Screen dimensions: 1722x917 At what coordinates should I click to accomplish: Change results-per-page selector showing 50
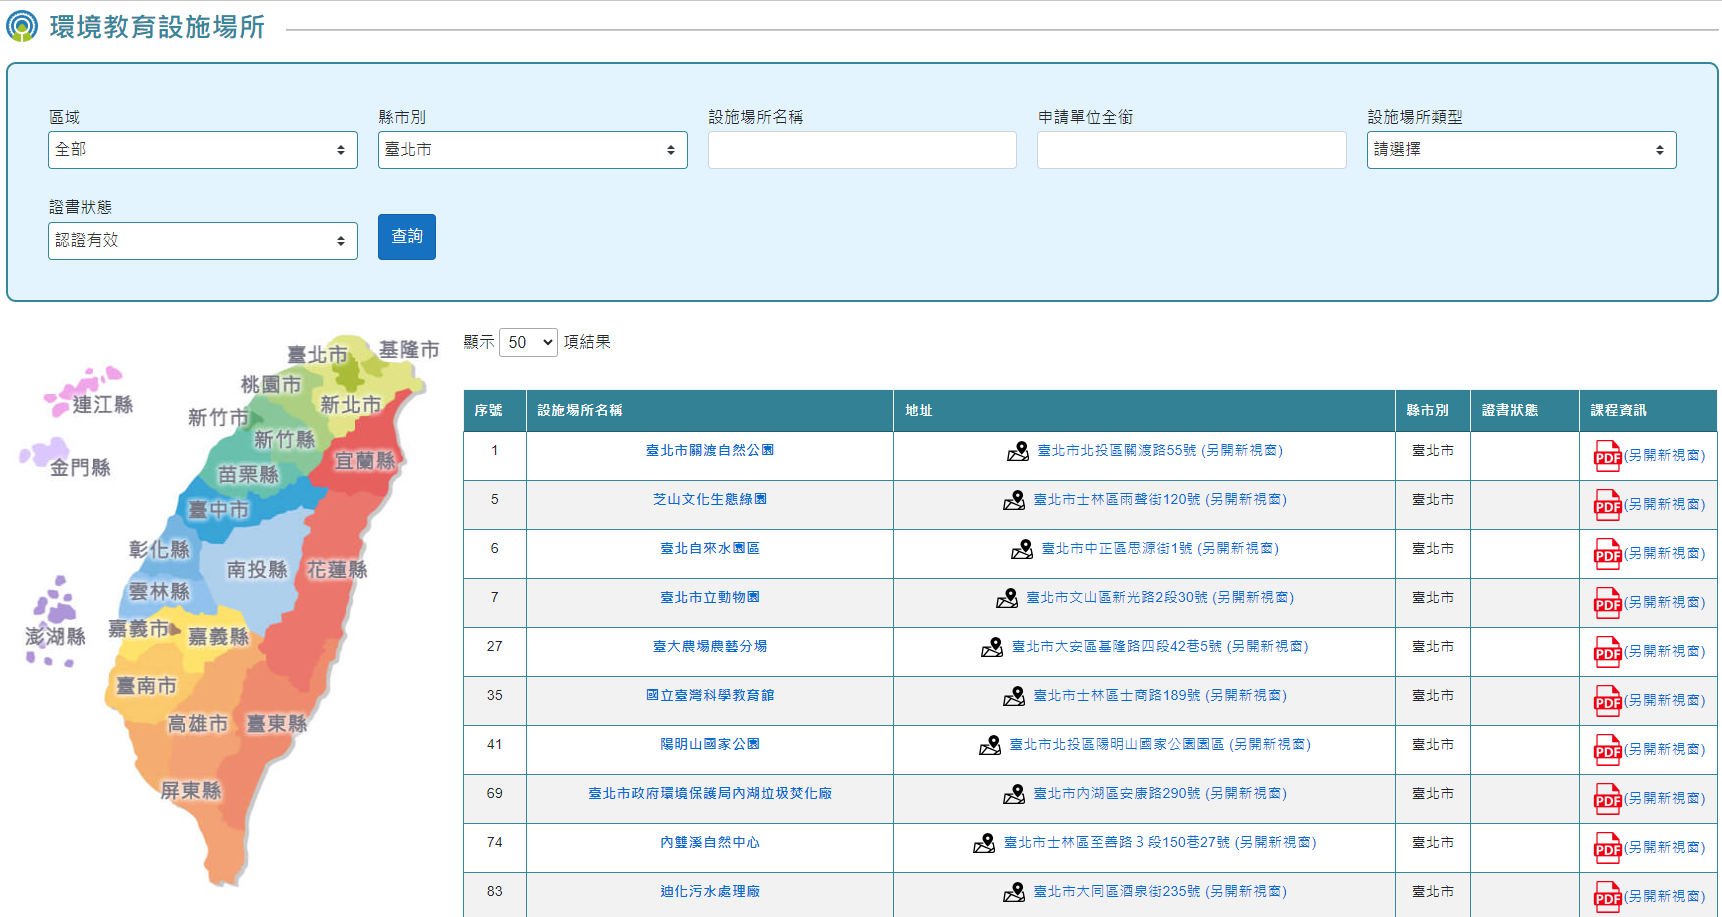pos(528,343)
